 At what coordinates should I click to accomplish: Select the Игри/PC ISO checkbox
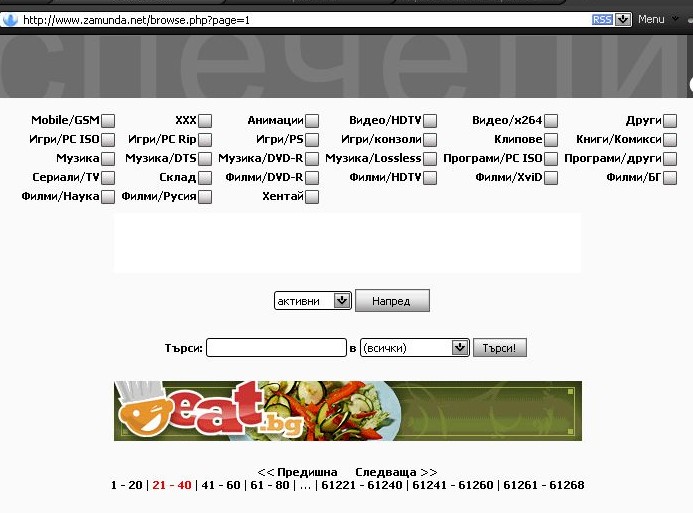(108, 140)
